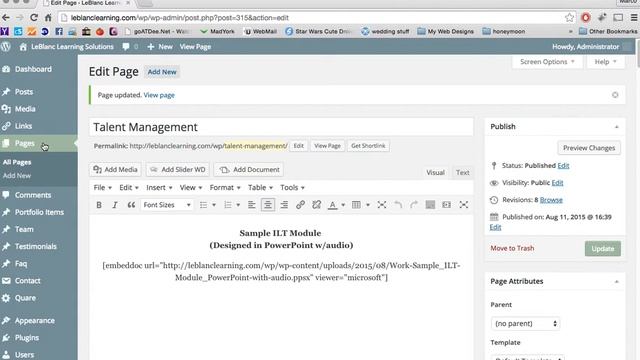Click the Update button

602,249
